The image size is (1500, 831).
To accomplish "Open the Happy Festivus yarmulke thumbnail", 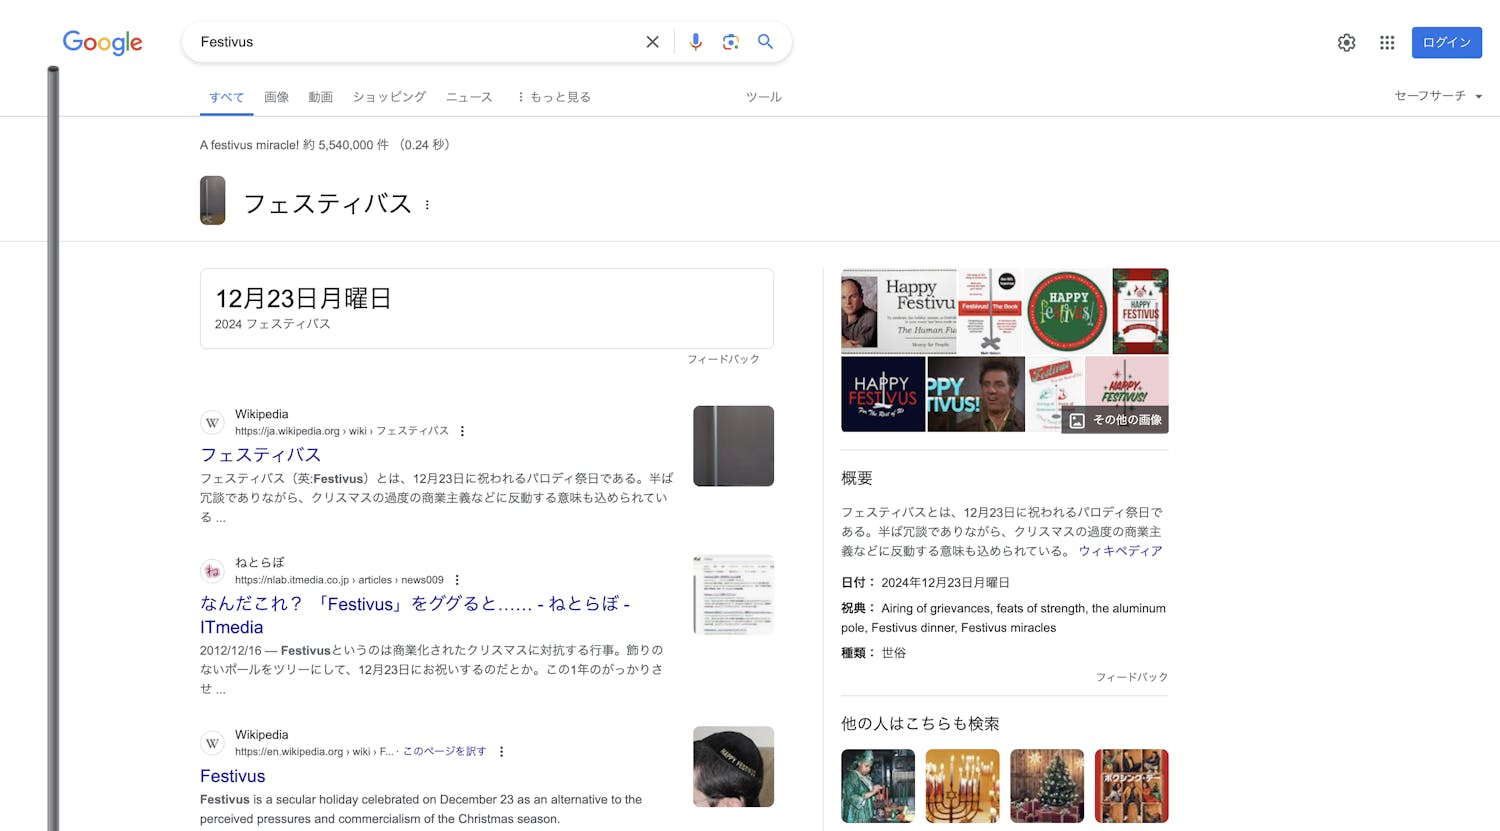I will pos(733,767).
